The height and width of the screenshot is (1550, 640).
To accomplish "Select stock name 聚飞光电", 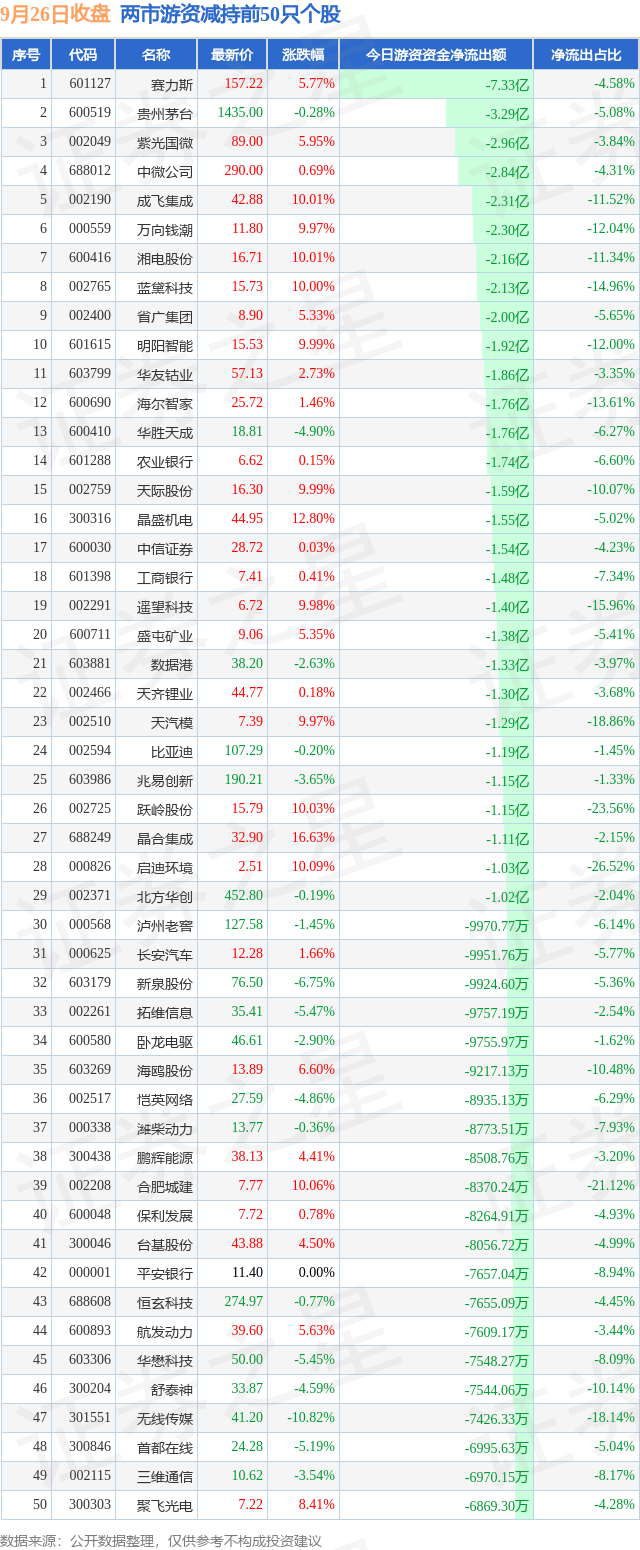I will point(166,1505).
